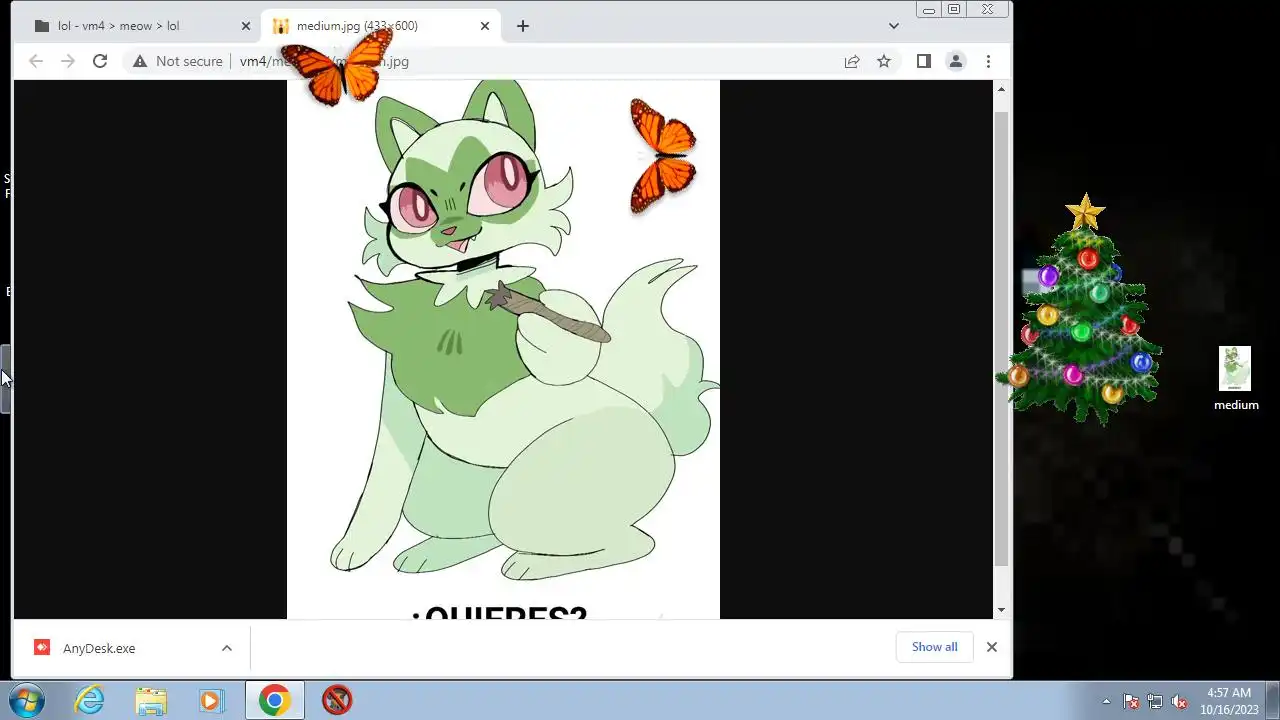The image size is (1280, 720).
Task: Click the cat image in viewer
Action: (503, 349)
